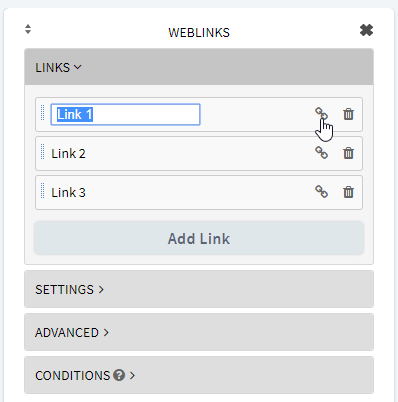This screenshot has width=398, height=402.
Task: Grab the drag handle of Link 1
Action: 42,112
